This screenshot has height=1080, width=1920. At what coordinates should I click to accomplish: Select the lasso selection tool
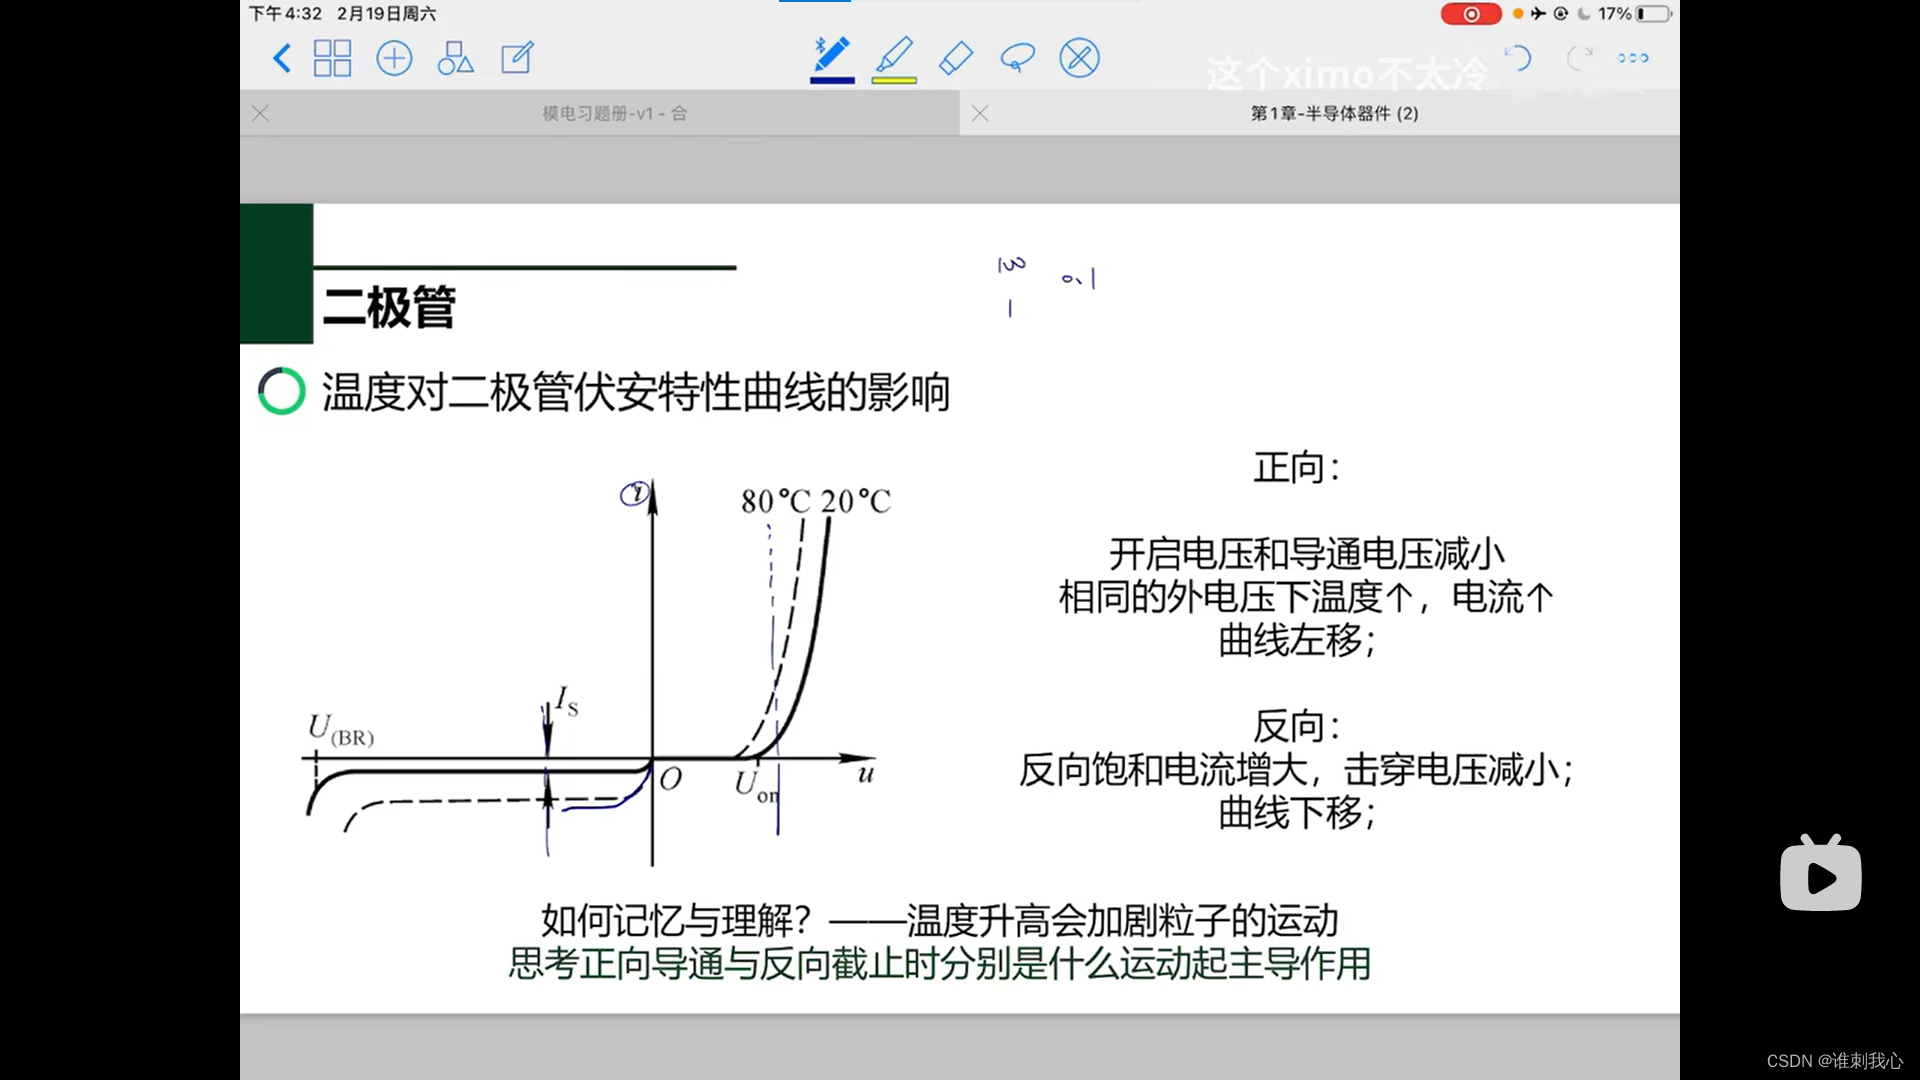click(x=1017, y=58)
